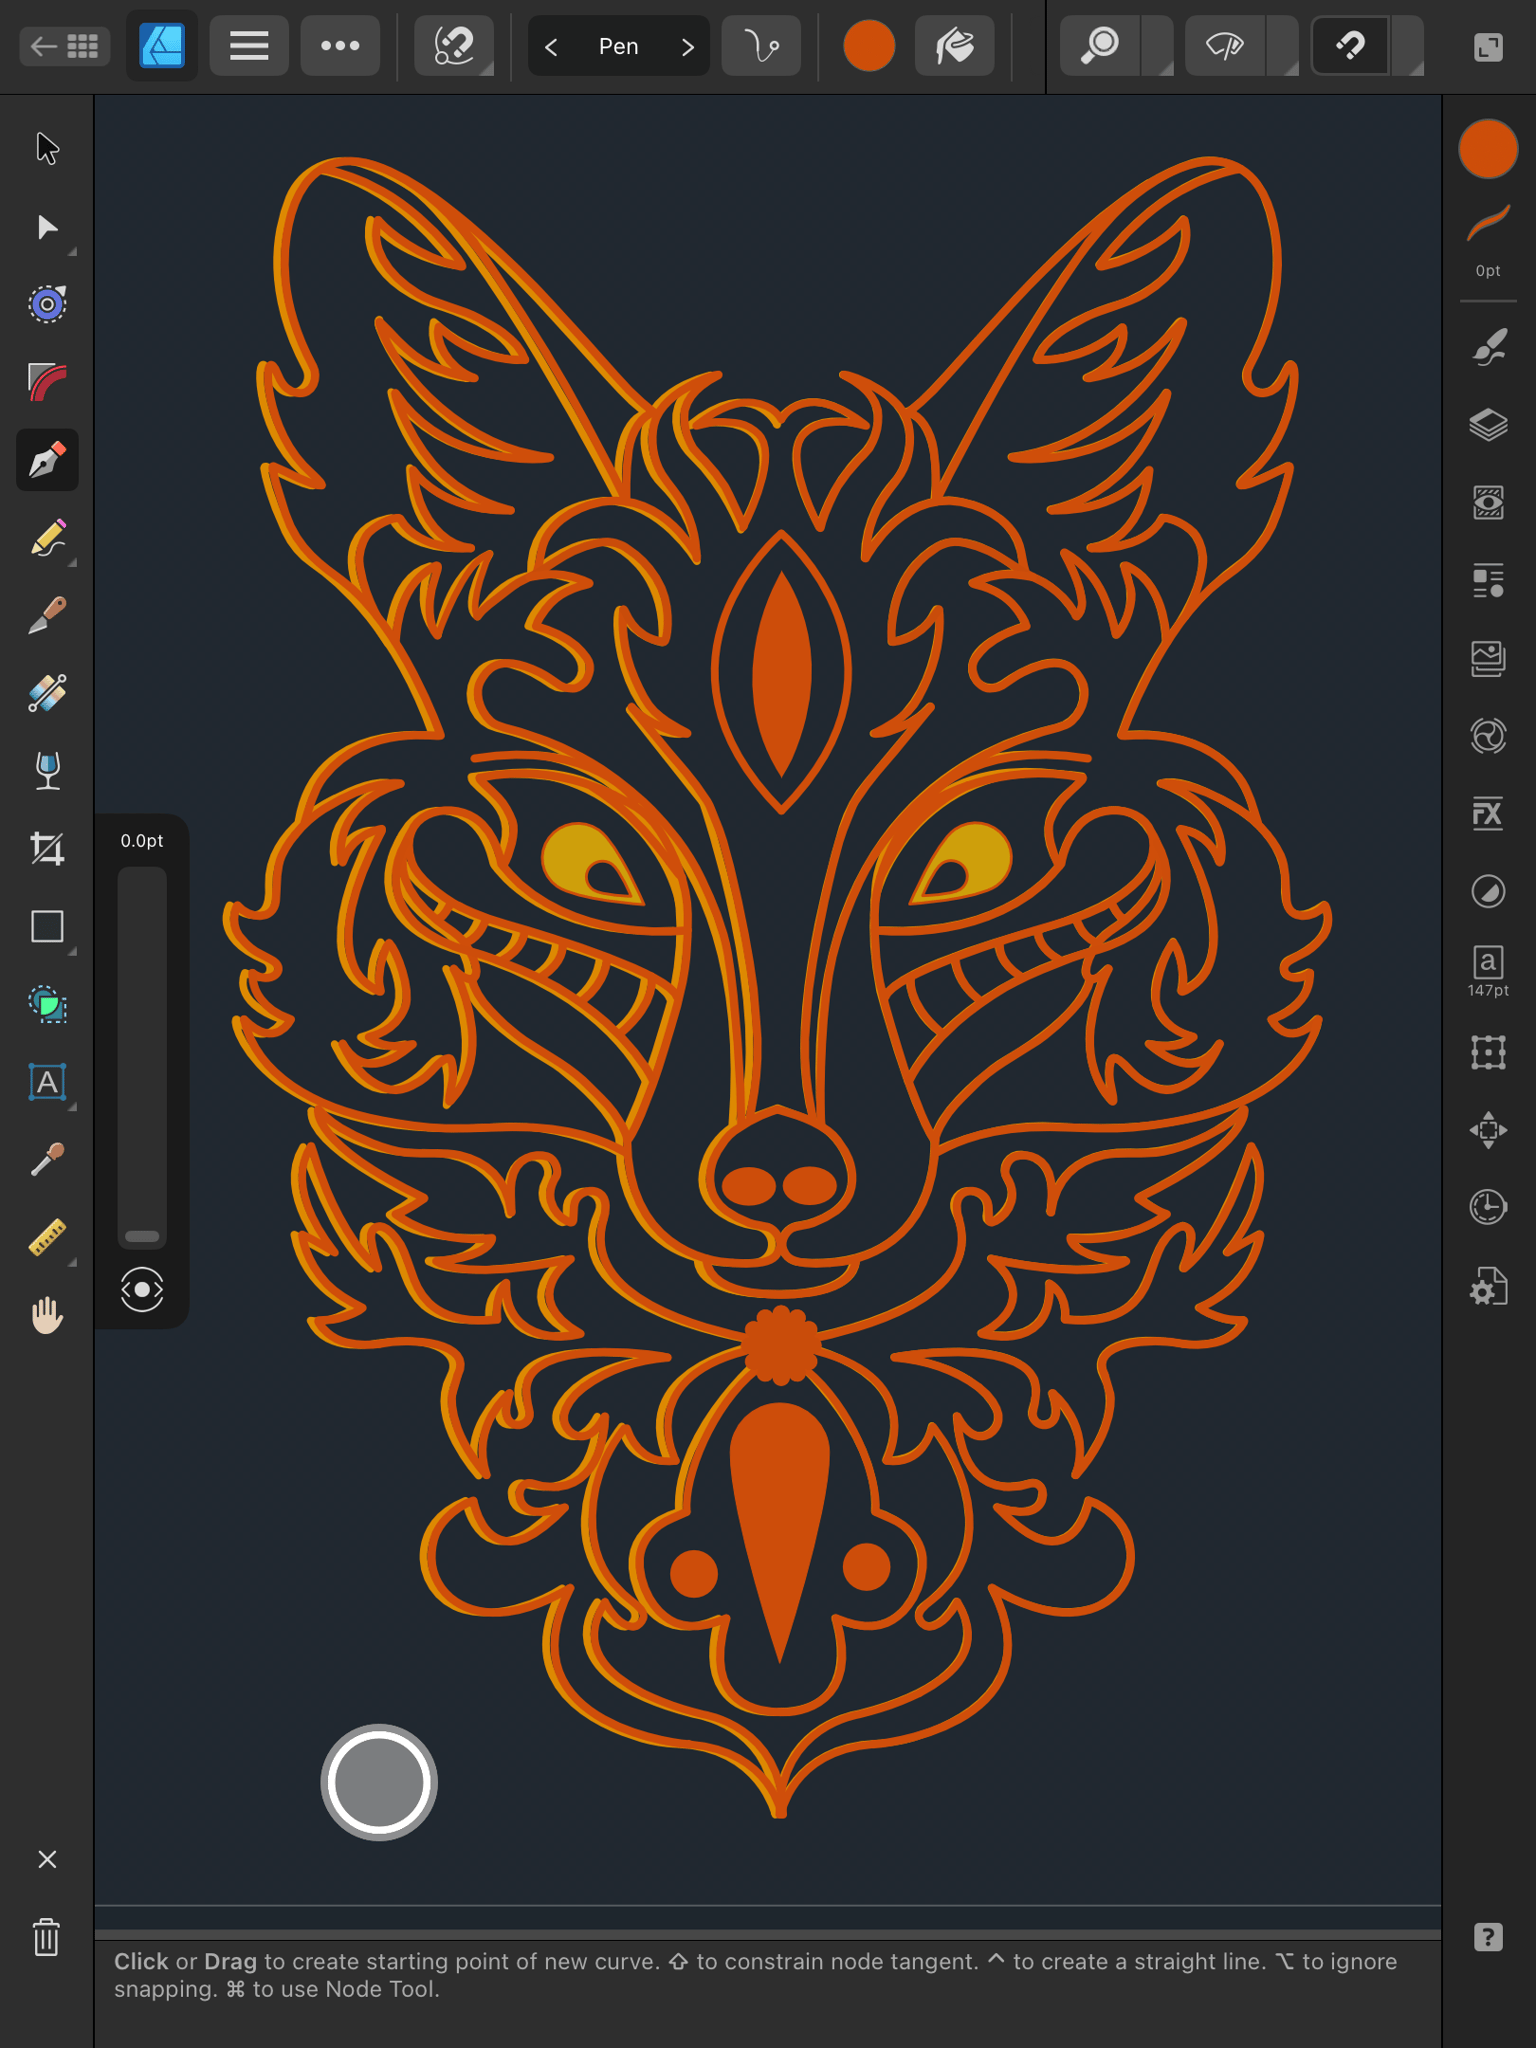Select the Color Picker eyedropper tool
Image resolution: width=1536 pixels, height=2048 pixels.
[47, 1160]
